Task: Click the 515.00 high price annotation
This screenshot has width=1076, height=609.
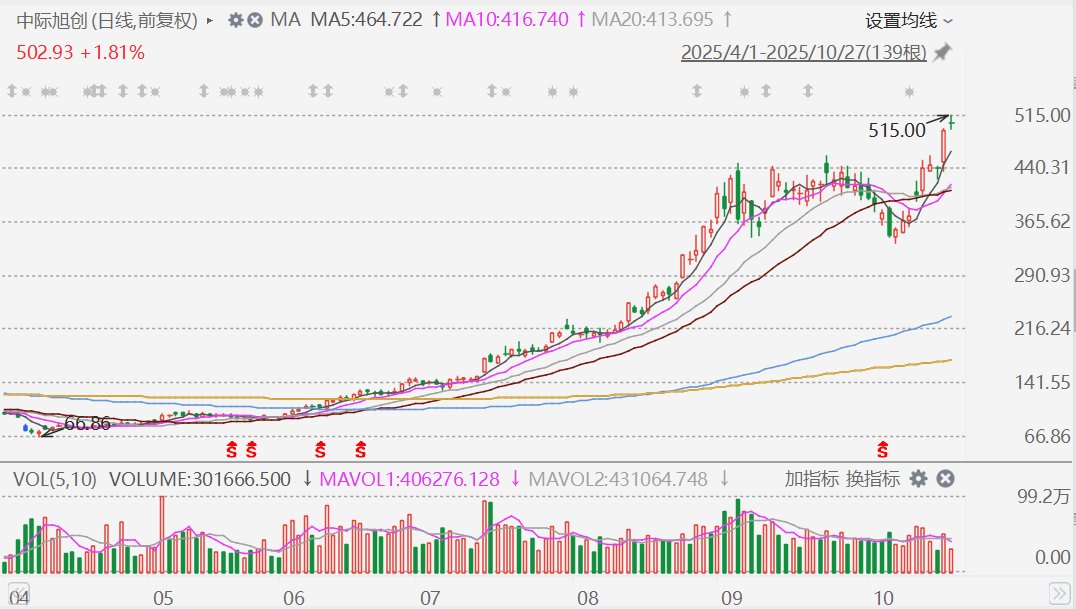Action: (897, 130)
